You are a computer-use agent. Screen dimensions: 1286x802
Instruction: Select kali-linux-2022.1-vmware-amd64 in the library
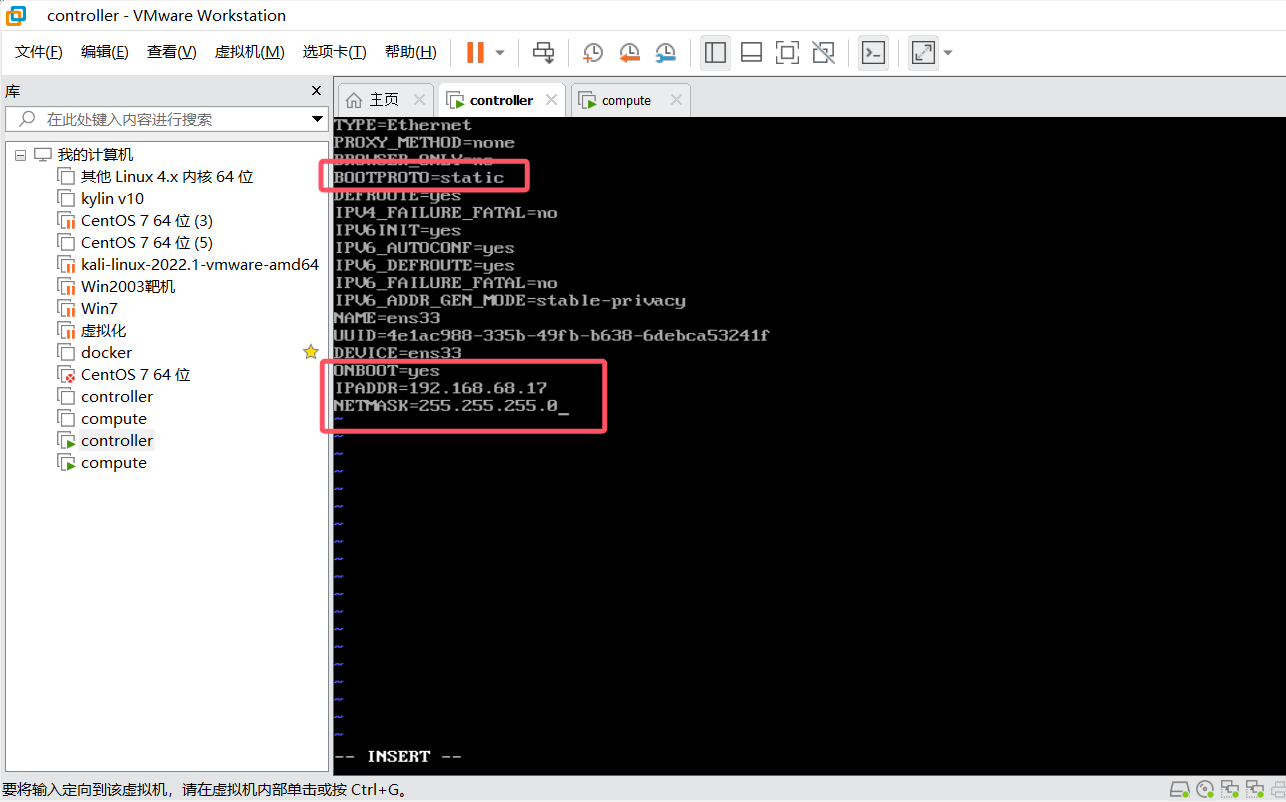click(199, 264)
